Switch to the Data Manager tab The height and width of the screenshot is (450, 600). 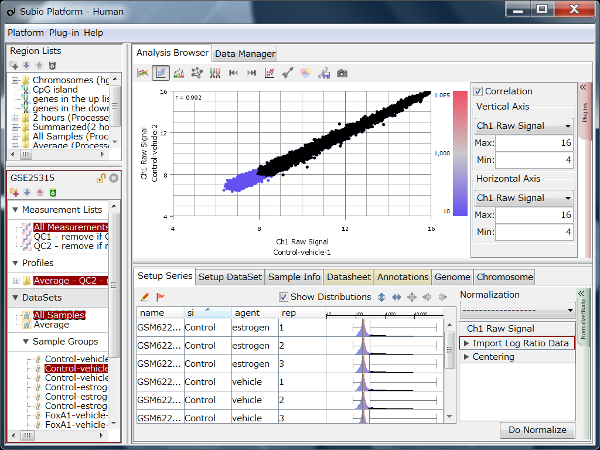pyautogui.click(x=244, y=53)
